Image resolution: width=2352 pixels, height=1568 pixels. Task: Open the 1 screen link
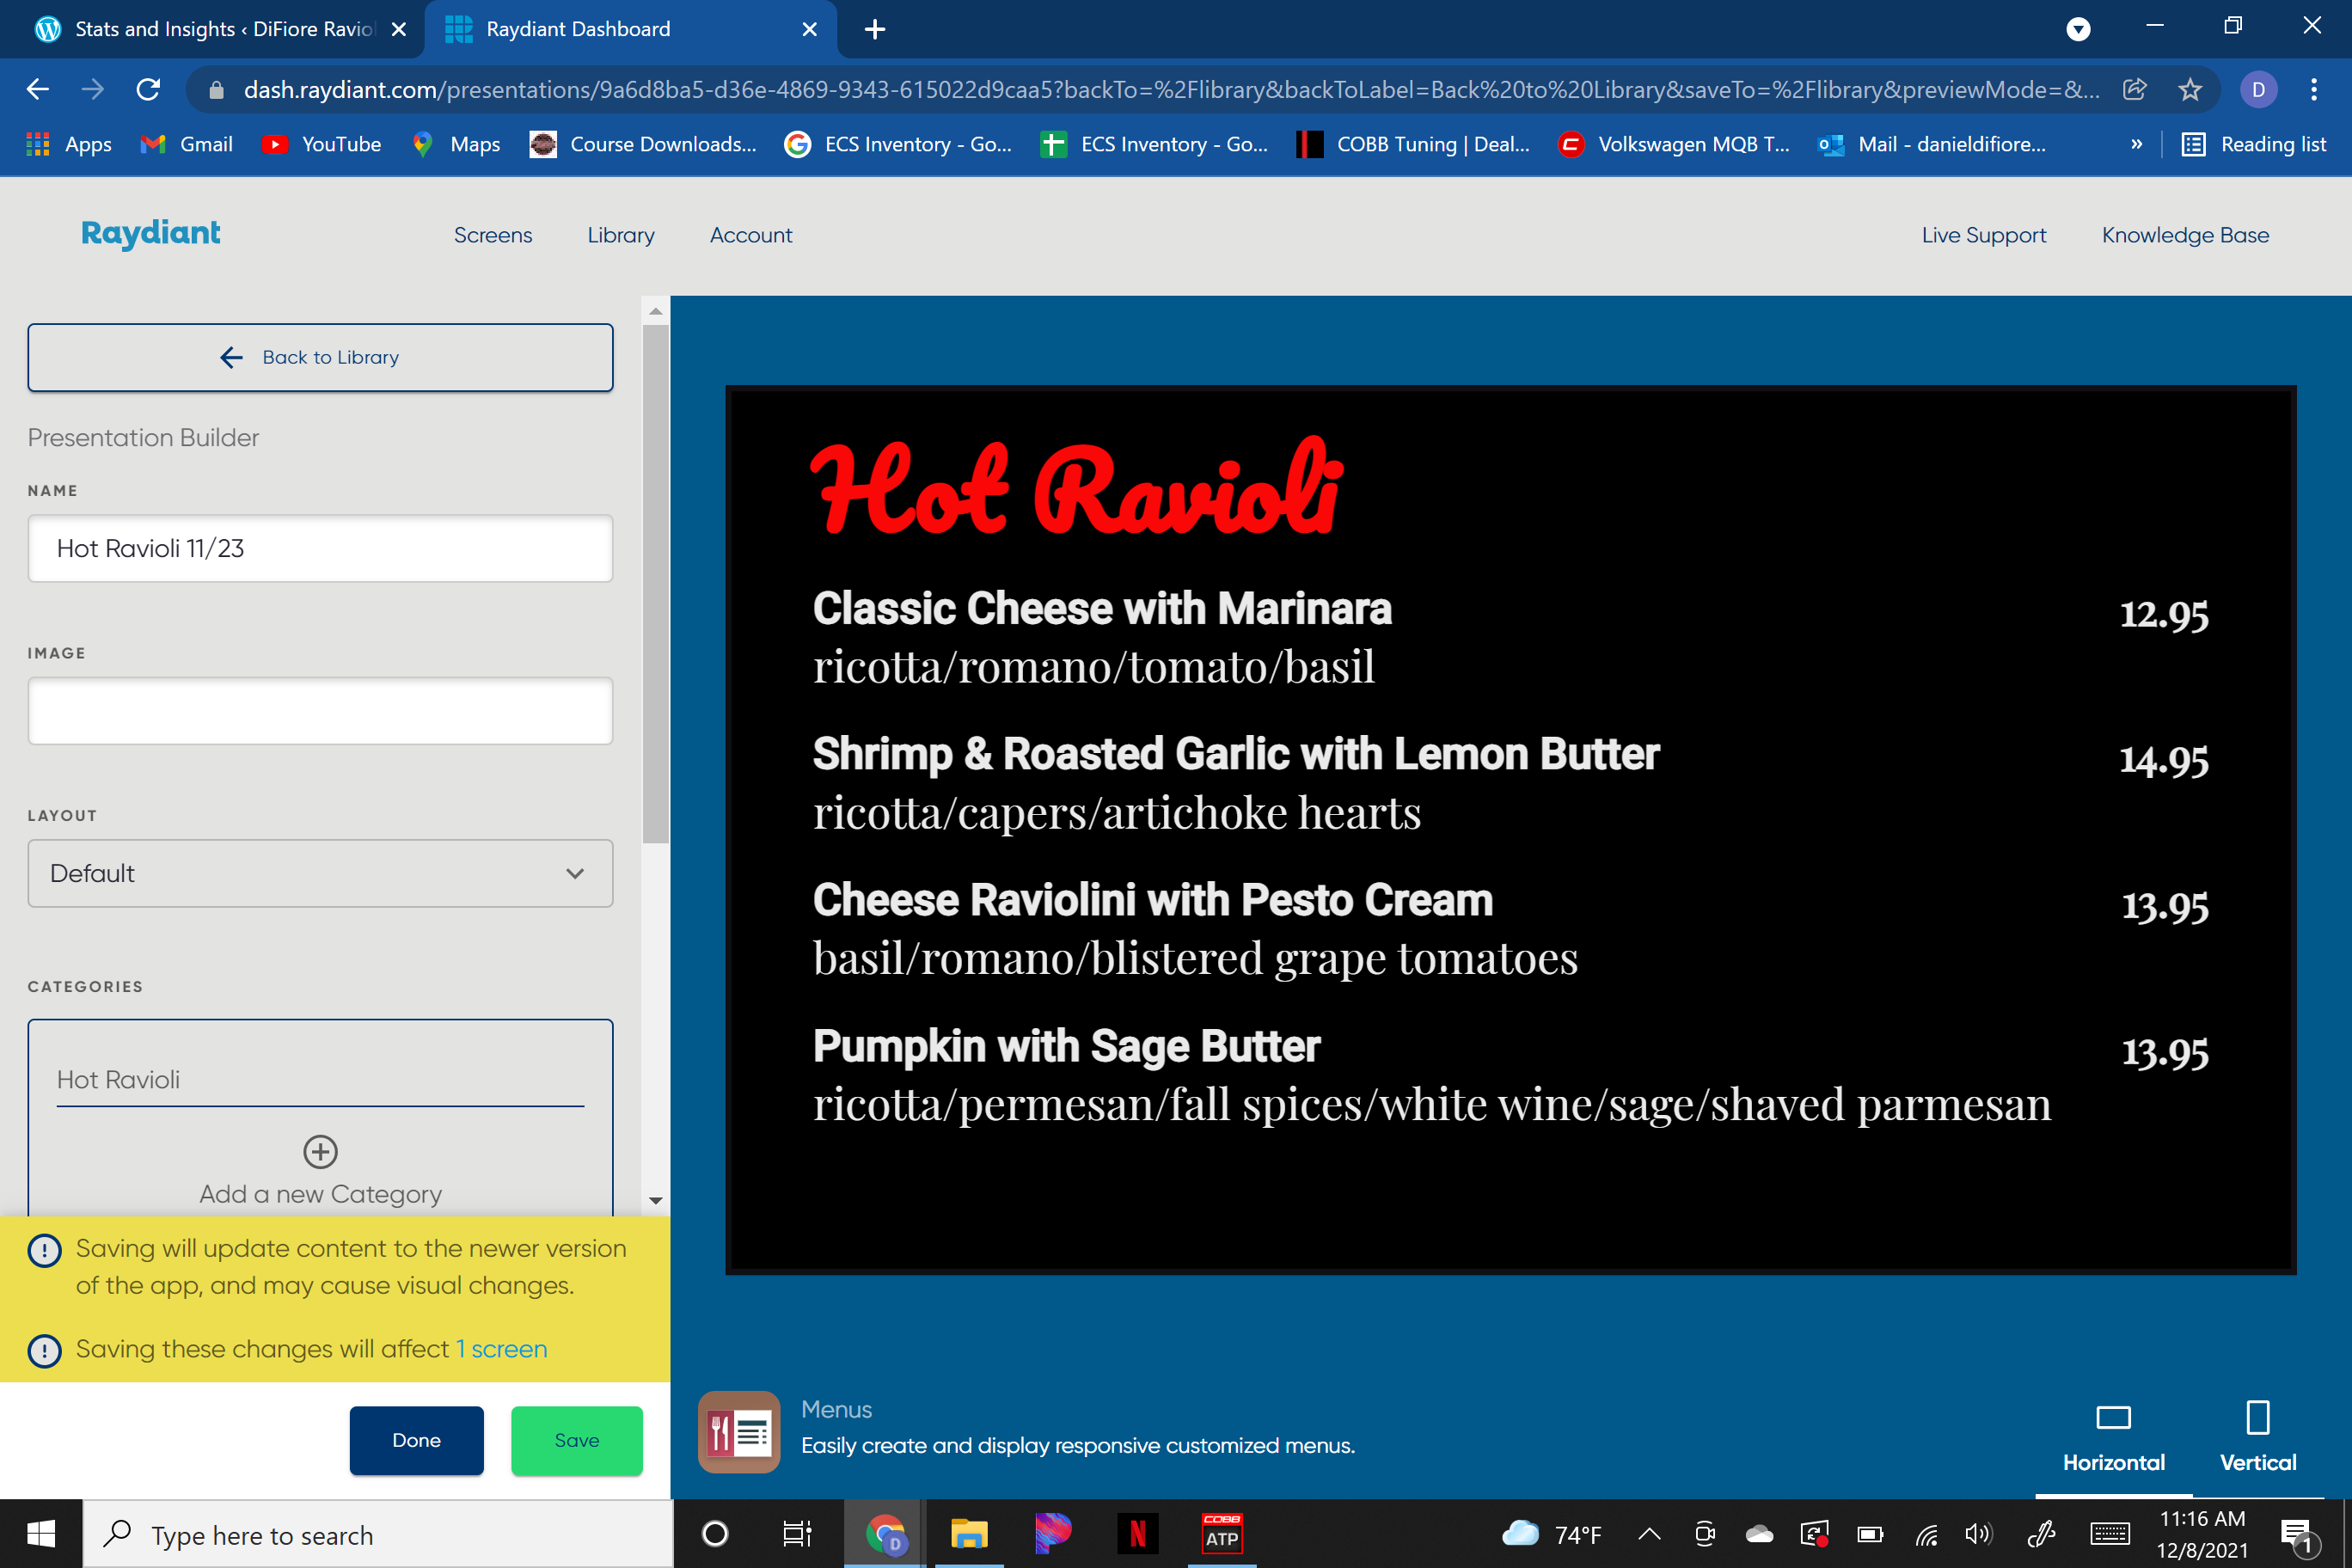pyautogui.click(x=501, y=1349)
